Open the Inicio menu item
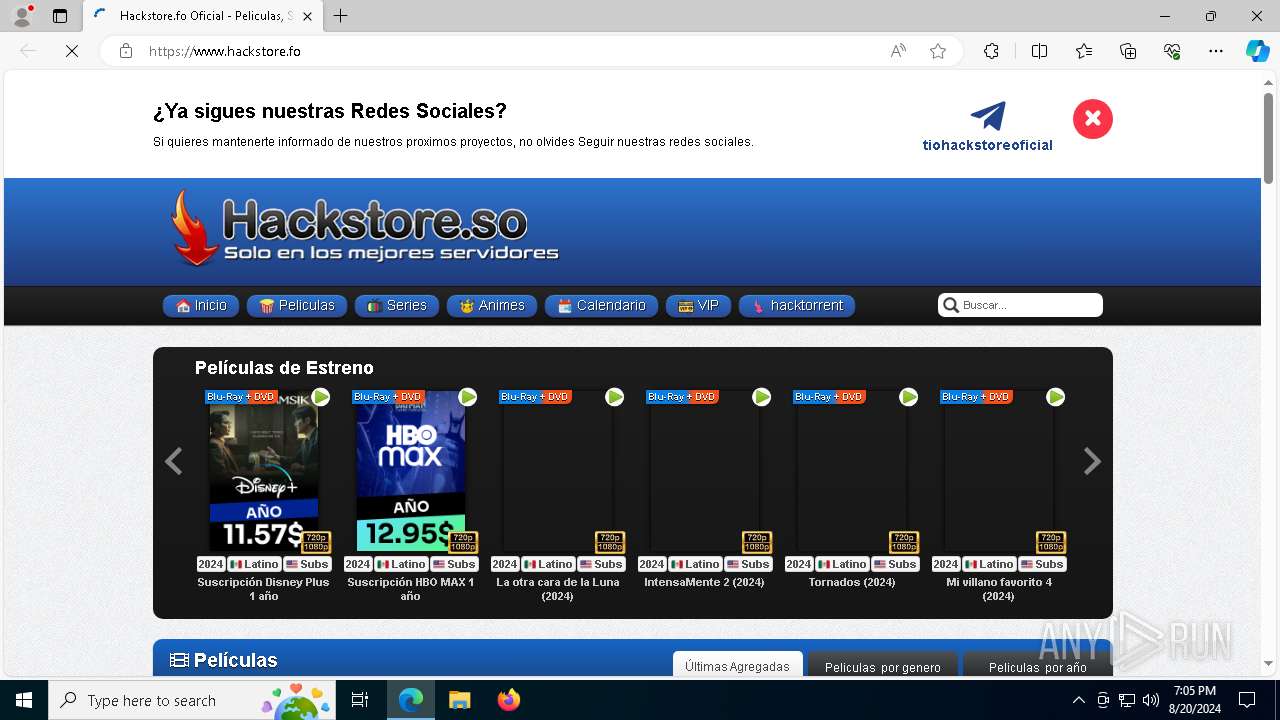 [201, 306]
